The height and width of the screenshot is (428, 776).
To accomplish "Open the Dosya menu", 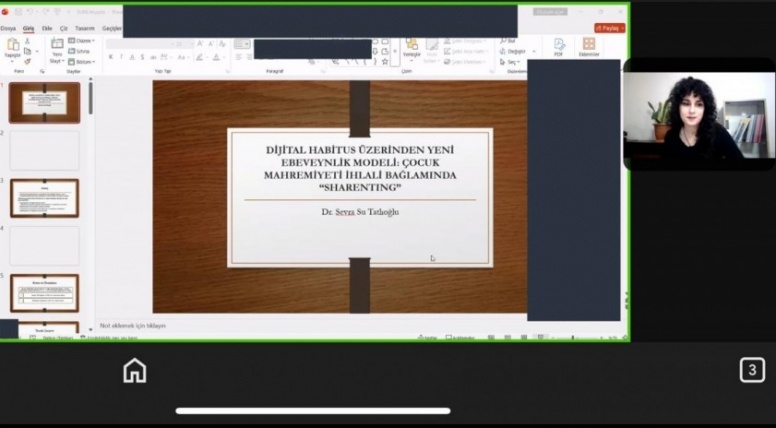I will pos(8,29).
